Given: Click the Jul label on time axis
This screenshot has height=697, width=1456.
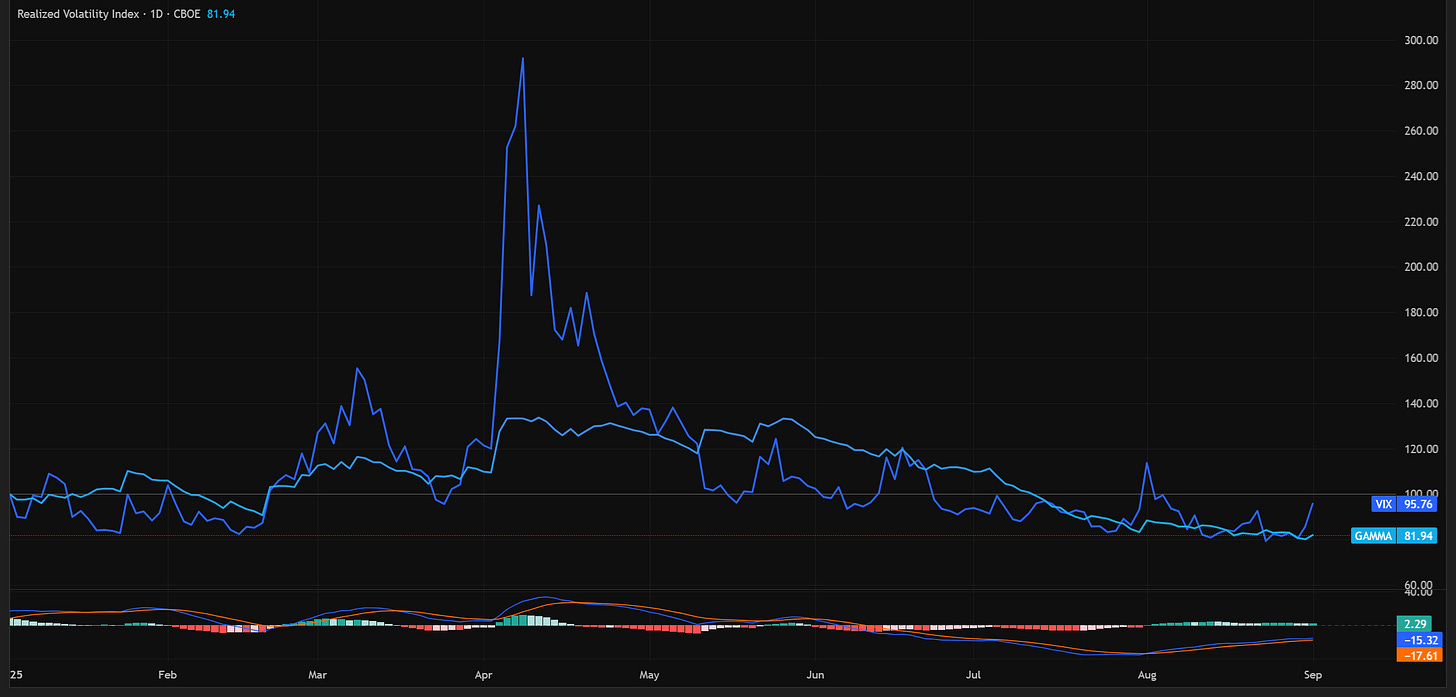Looking at the screenshot, I should 974,676.
